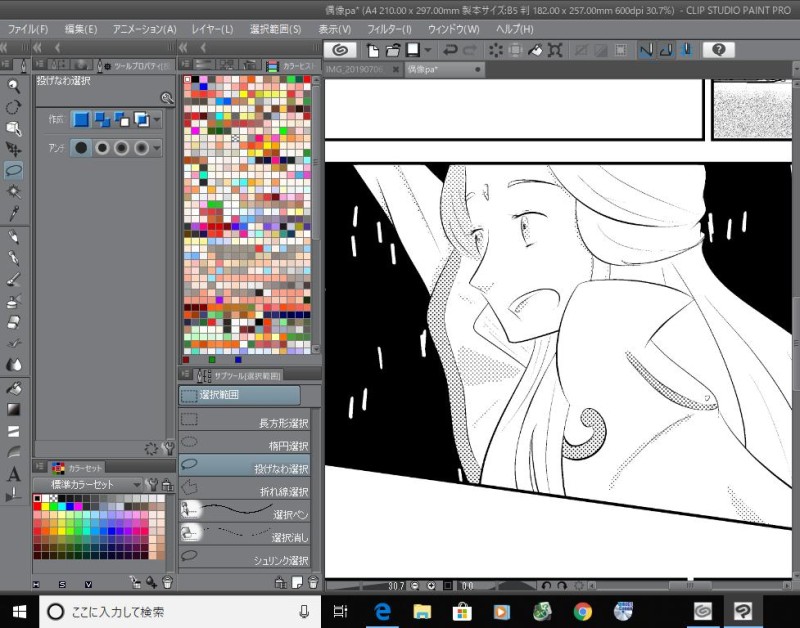The width and height of the screenshot is (800, 628).
Task: Expand selection mode options arrow
Action: [157, 119]
